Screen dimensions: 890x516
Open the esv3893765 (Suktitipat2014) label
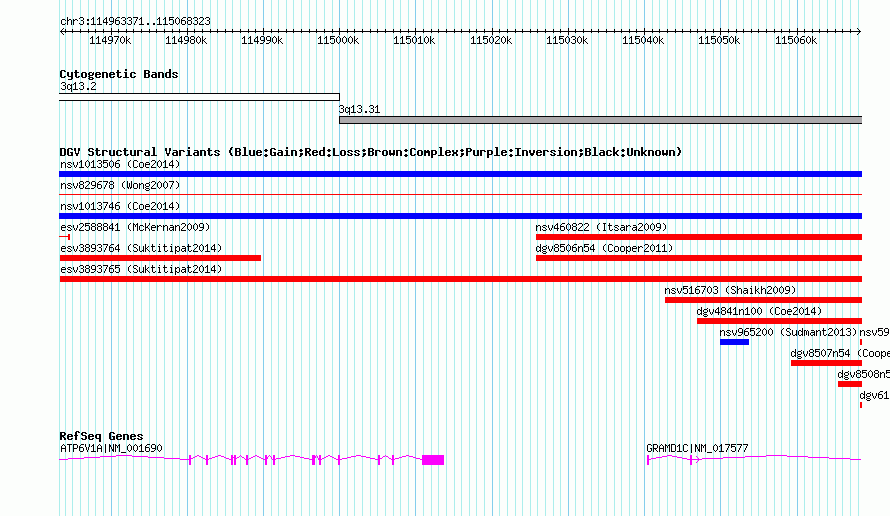click(141, 269)
